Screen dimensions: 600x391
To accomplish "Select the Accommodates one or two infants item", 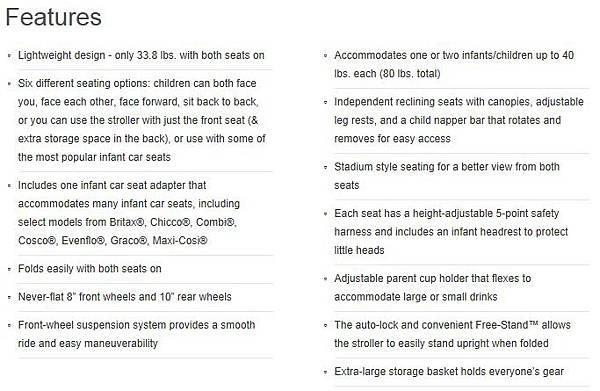I will tap(454, 64).
